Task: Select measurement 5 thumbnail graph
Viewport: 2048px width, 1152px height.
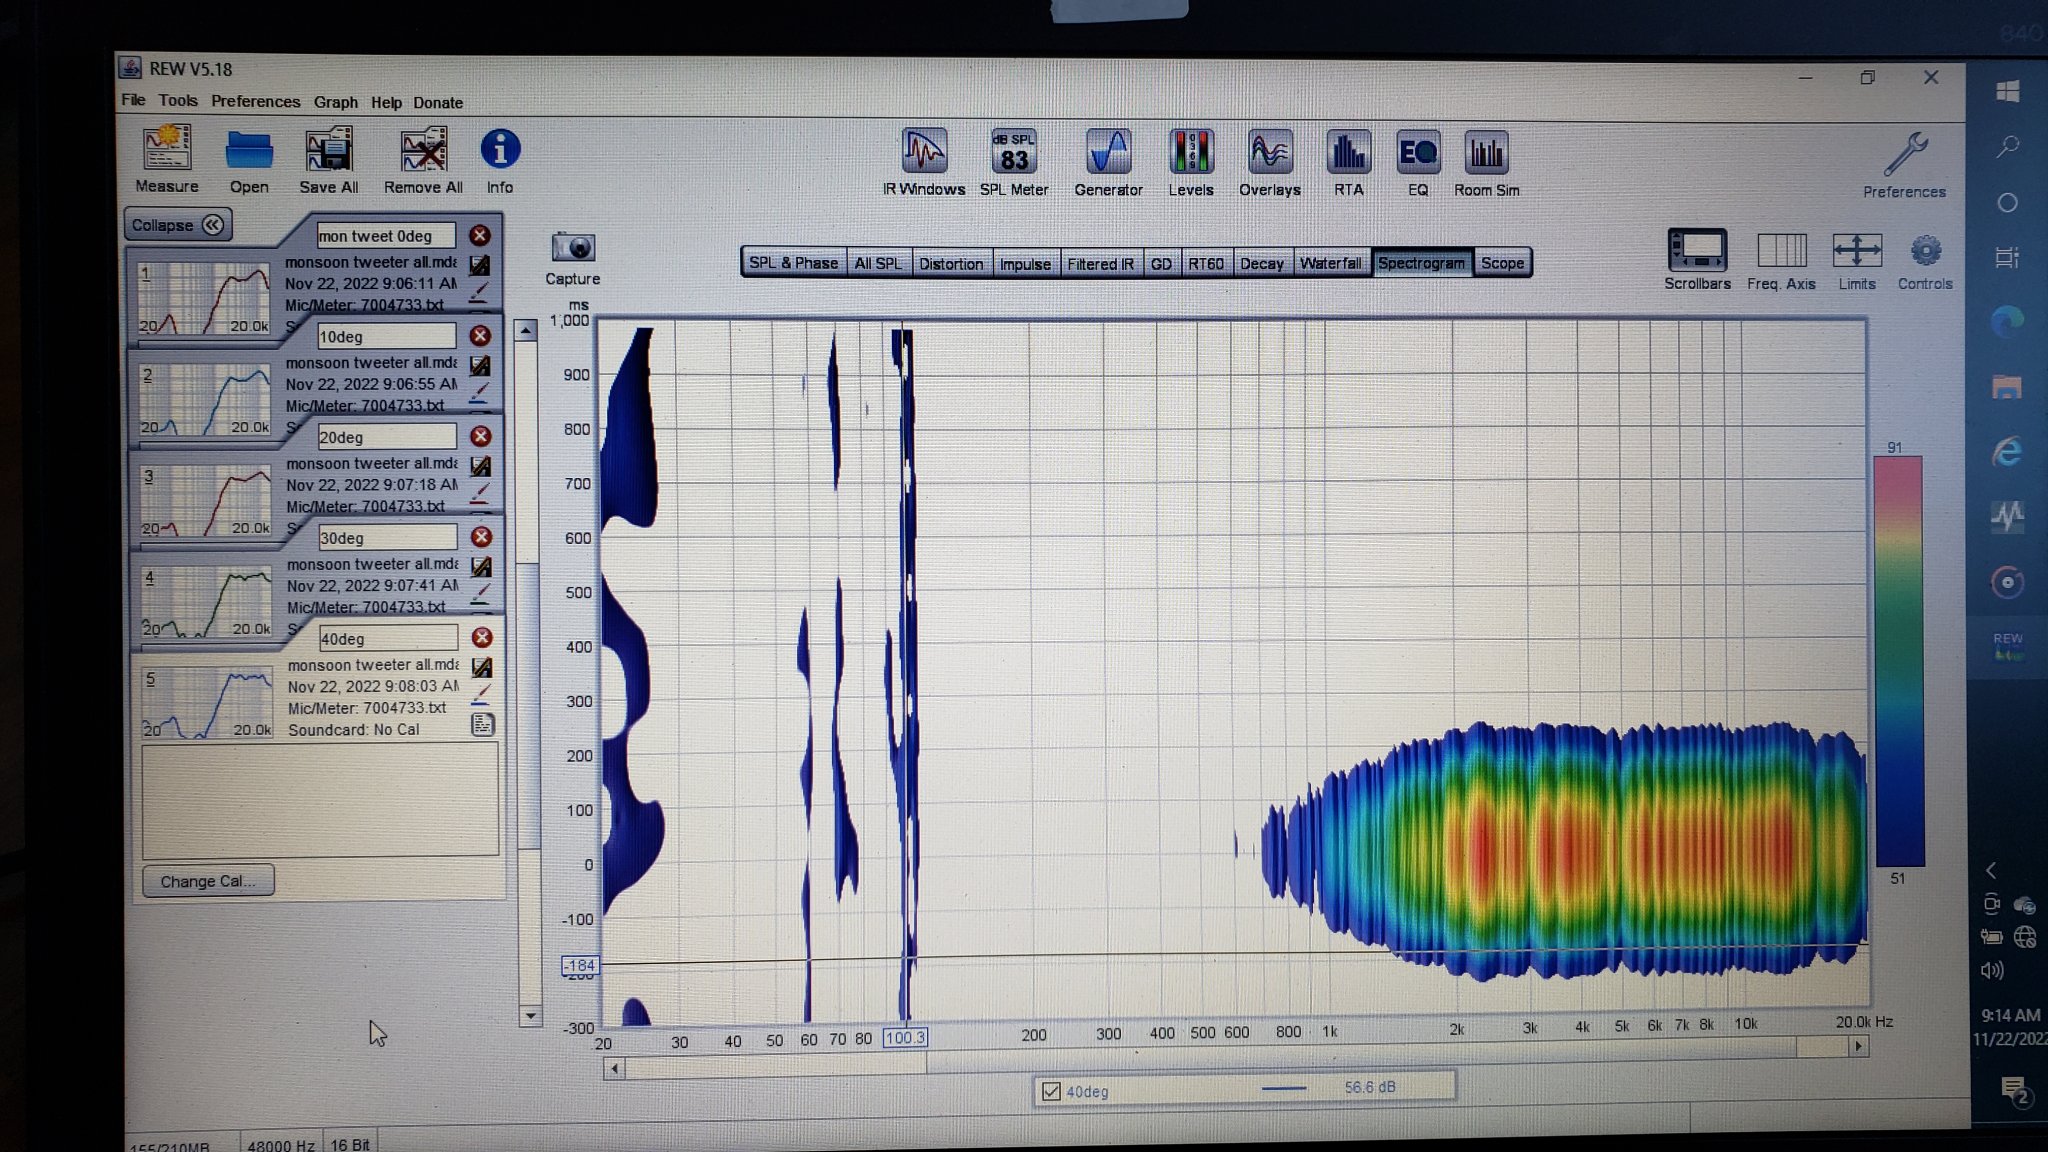Action: click(x=207, y=703)
